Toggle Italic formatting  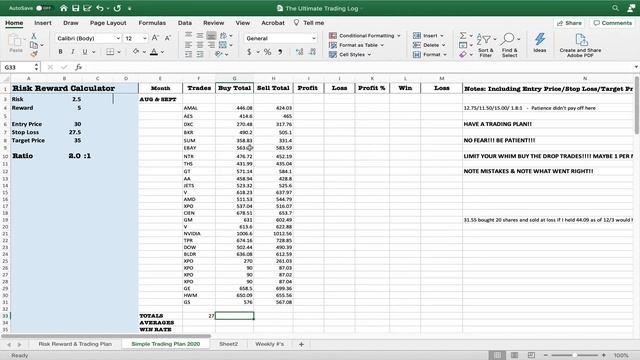tap(73, 52)
